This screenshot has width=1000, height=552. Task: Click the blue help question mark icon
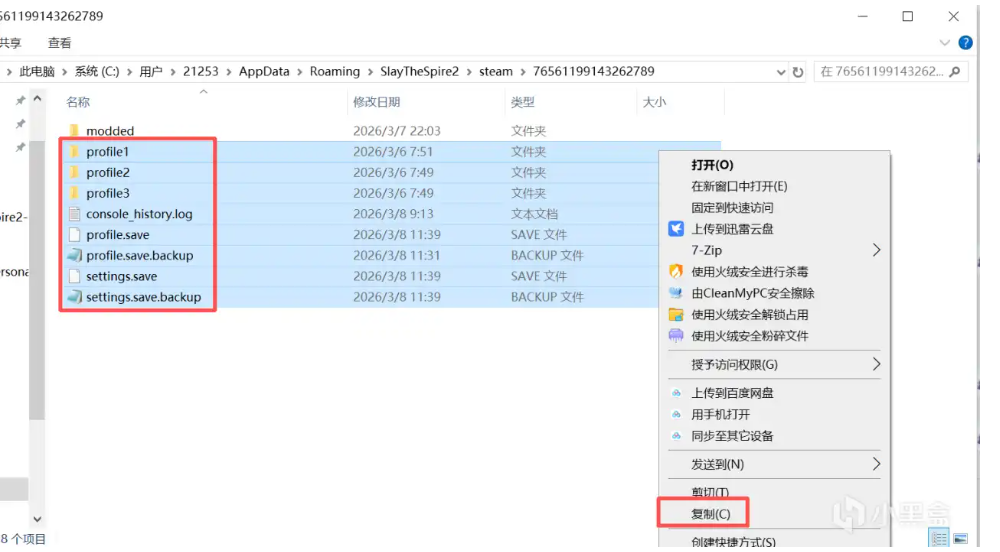click(x=965, y=43)
